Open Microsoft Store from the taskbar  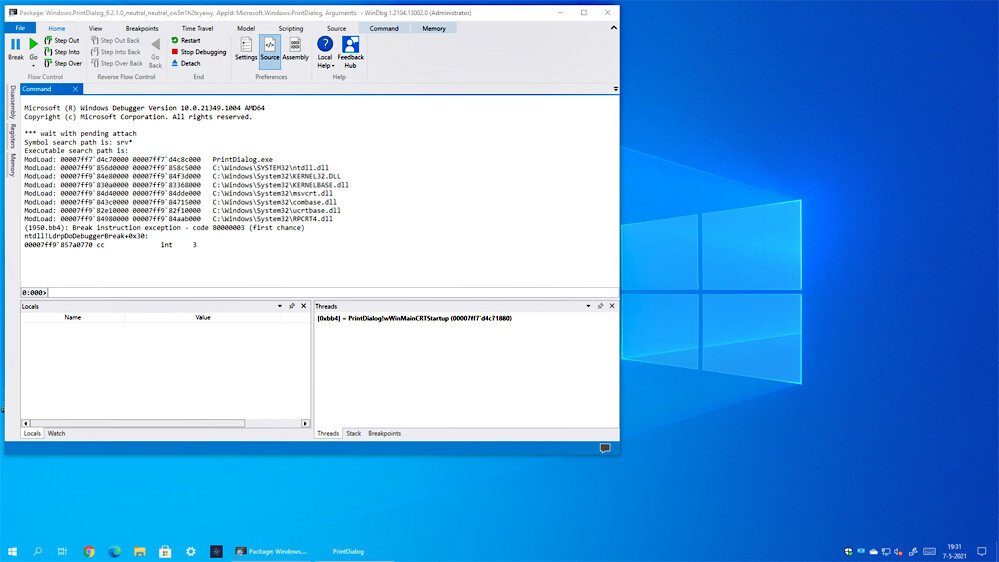165,551
